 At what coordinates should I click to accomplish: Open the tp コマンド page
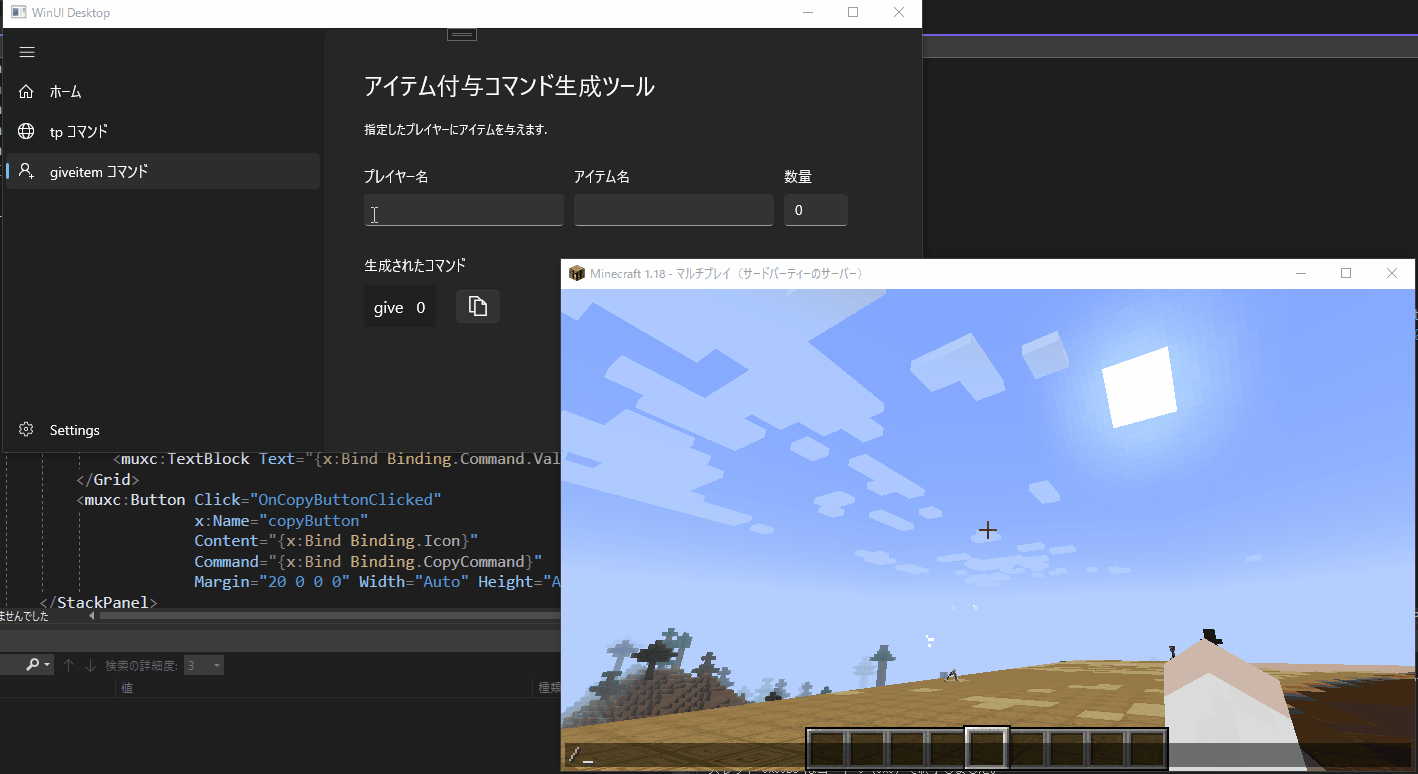(163, 131)
